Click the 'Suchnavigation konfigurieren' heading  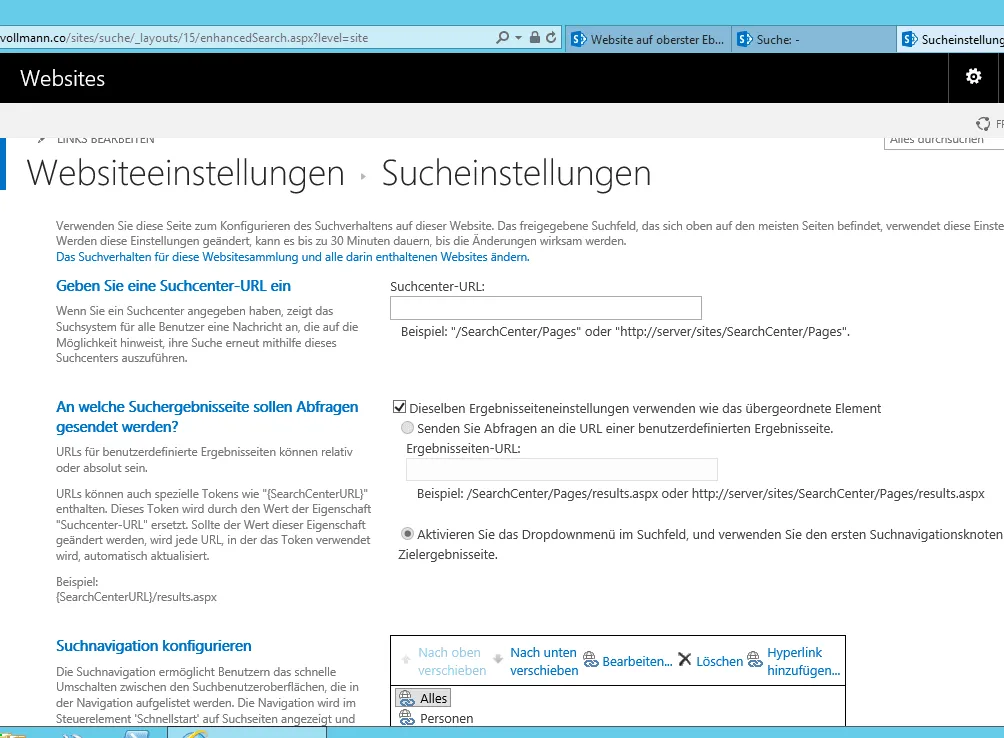click(154, 645)
